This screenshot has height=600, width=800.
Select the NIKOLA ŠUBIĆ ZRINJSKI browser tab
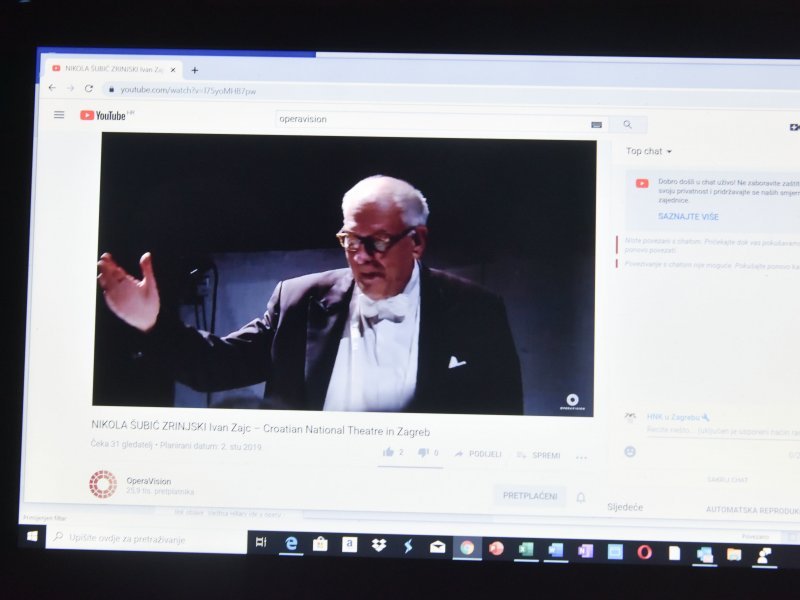[112, 69]
